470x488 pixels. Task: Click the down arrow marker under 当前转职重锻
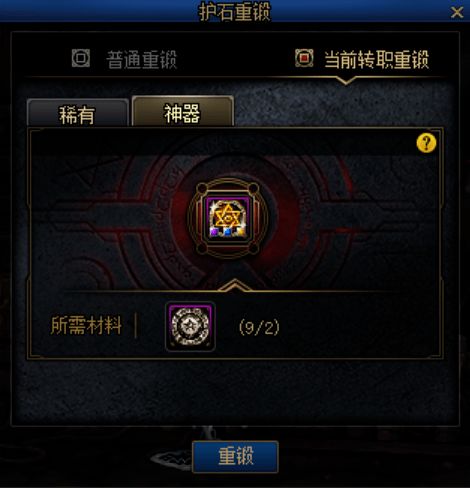[345, 80]
